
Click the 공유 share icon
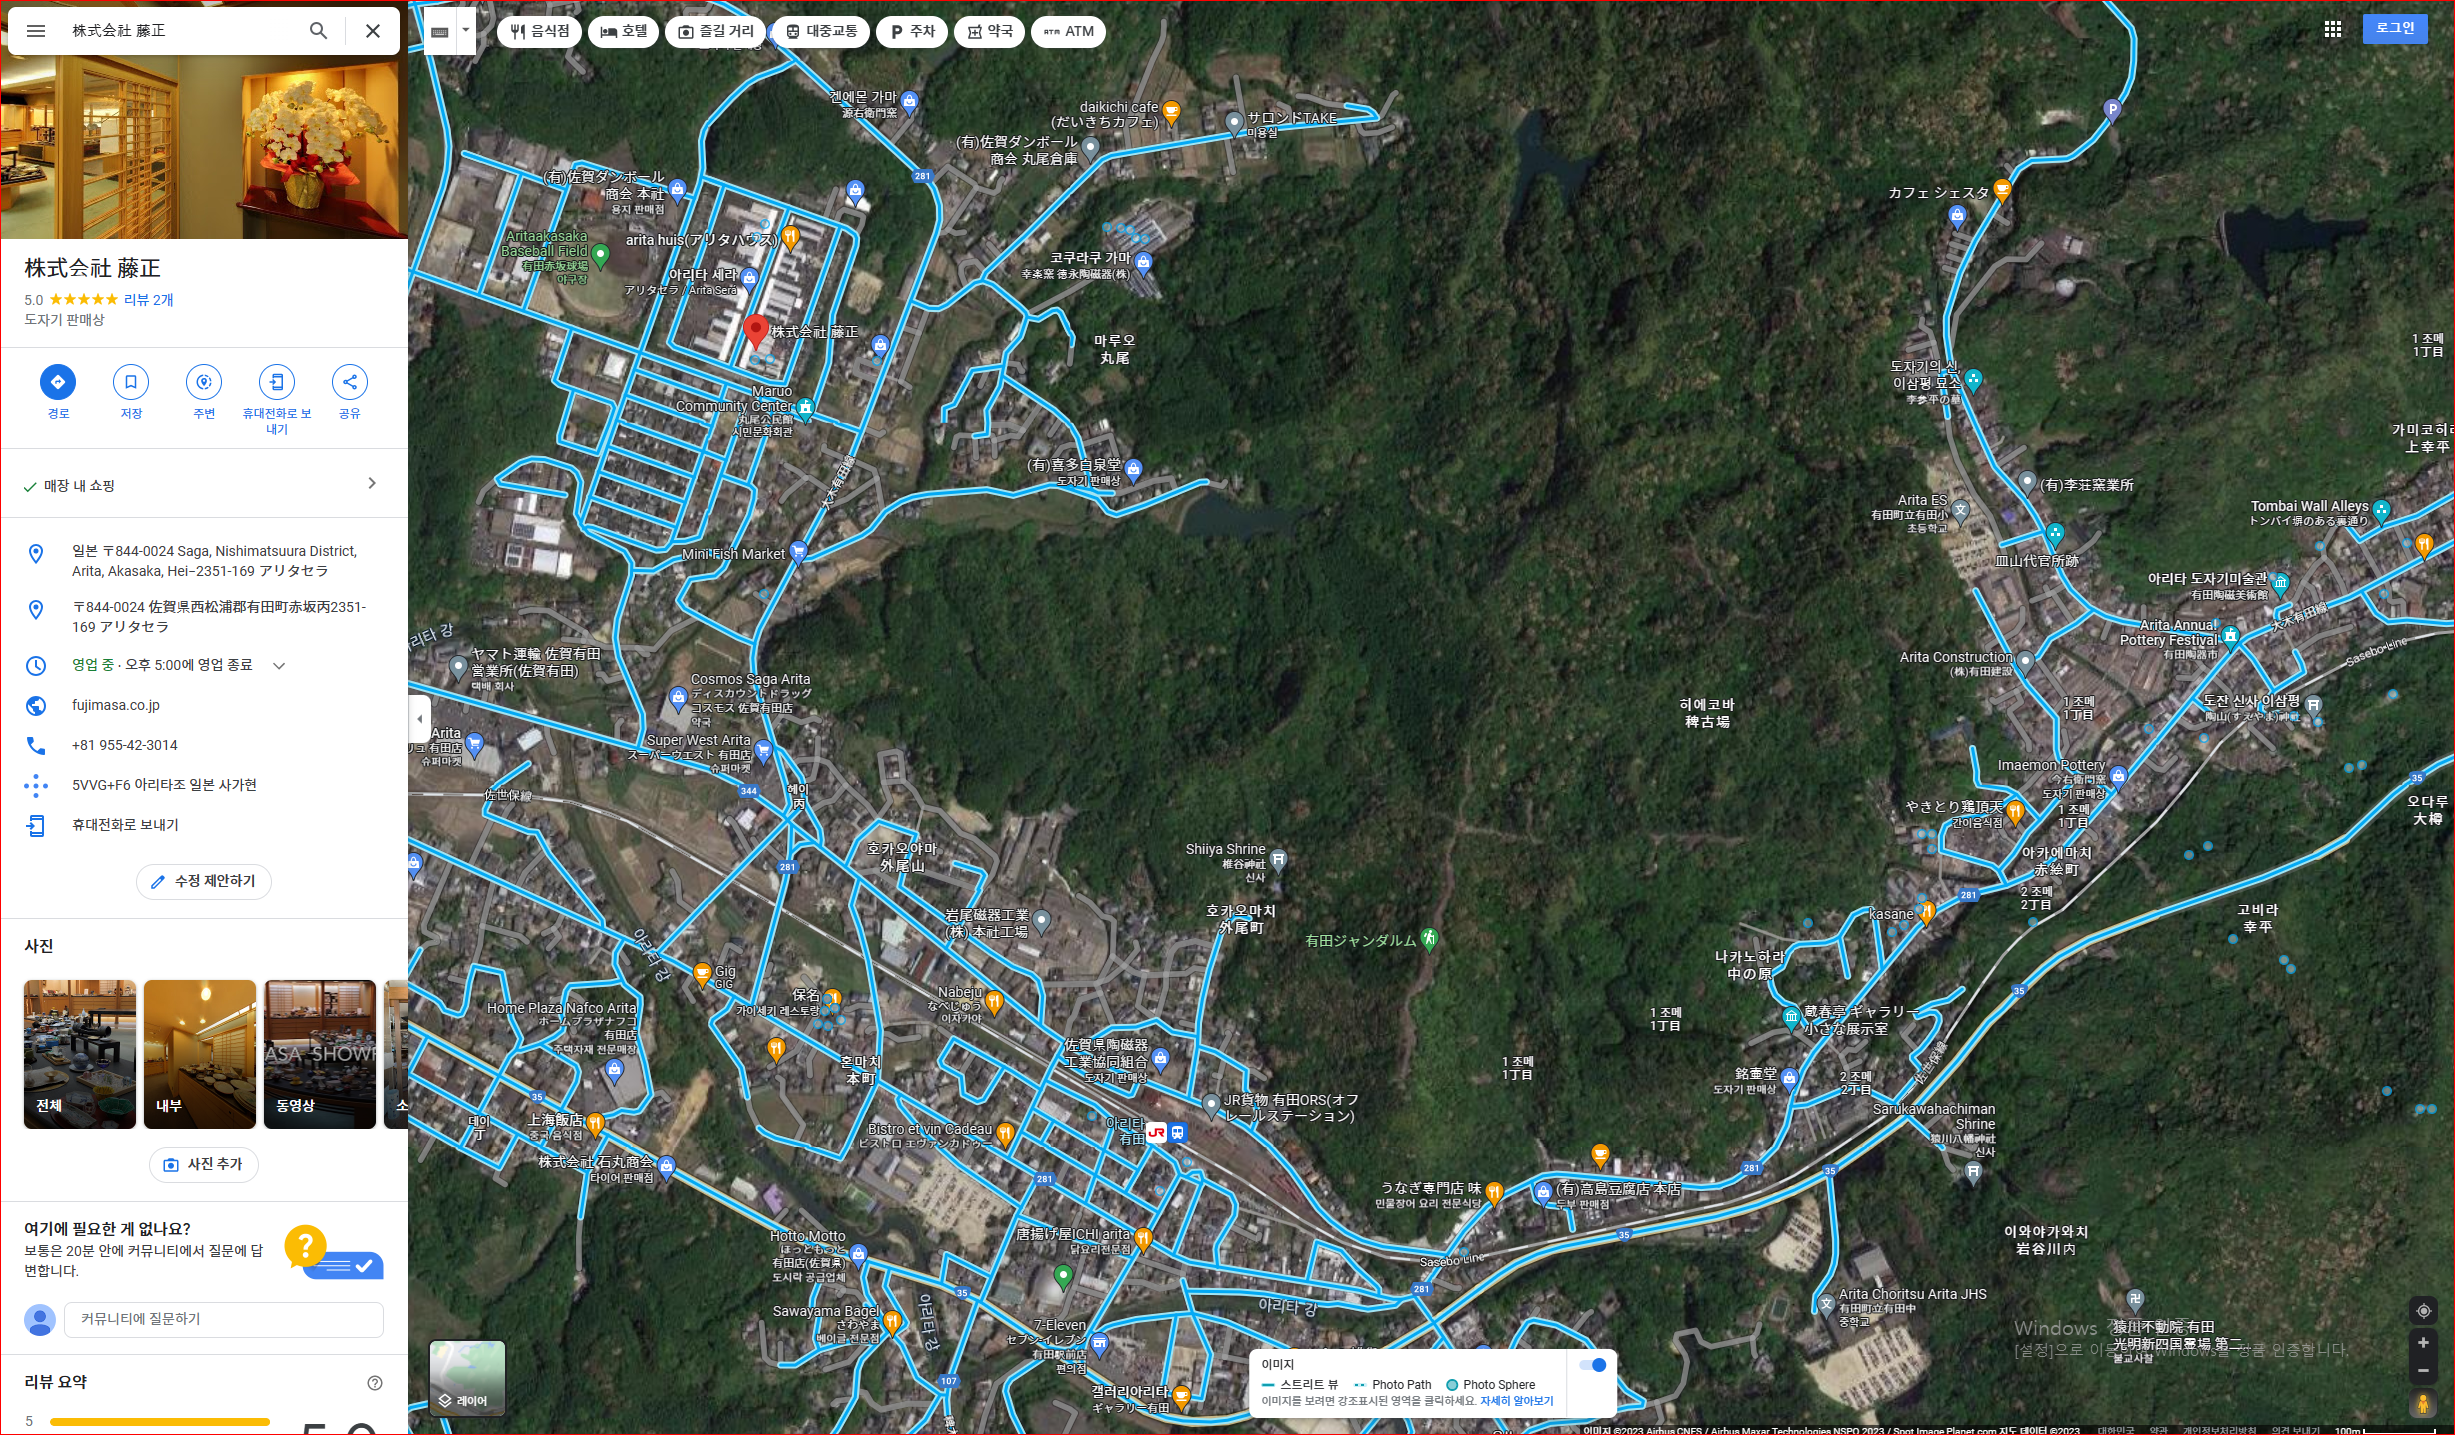[350, 382]
